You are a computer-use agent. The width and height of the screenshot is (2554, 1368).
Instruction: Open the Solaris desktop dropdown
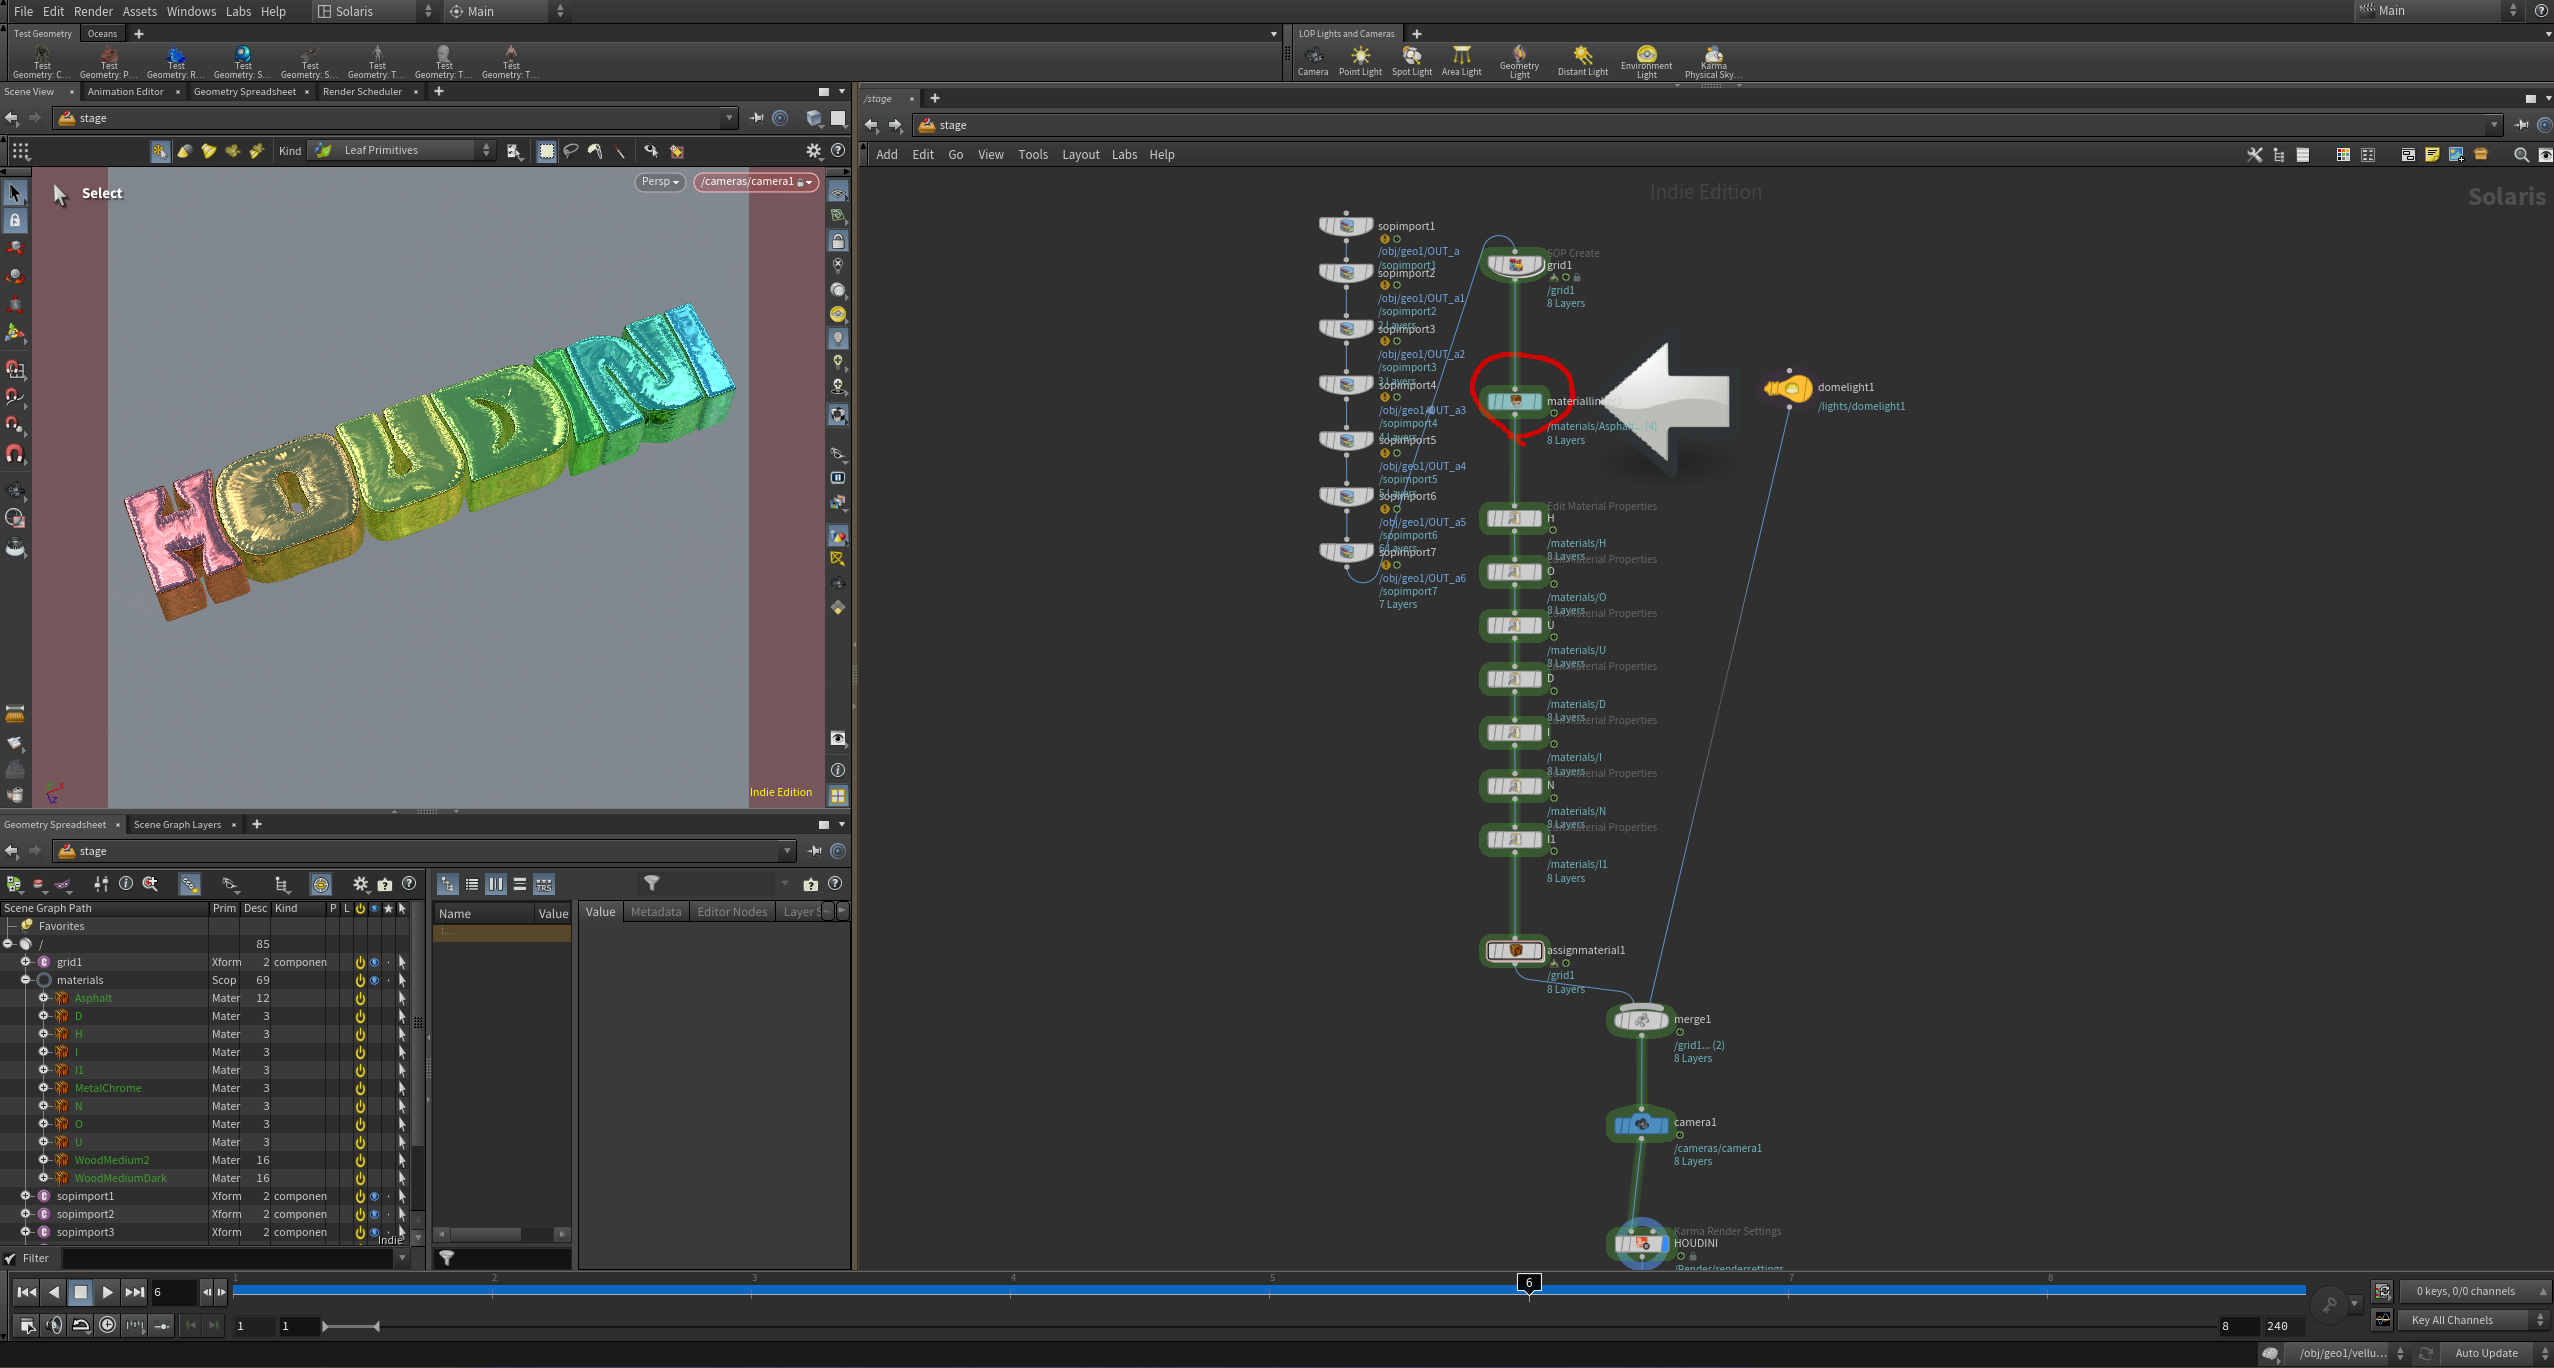coord(375,11)
